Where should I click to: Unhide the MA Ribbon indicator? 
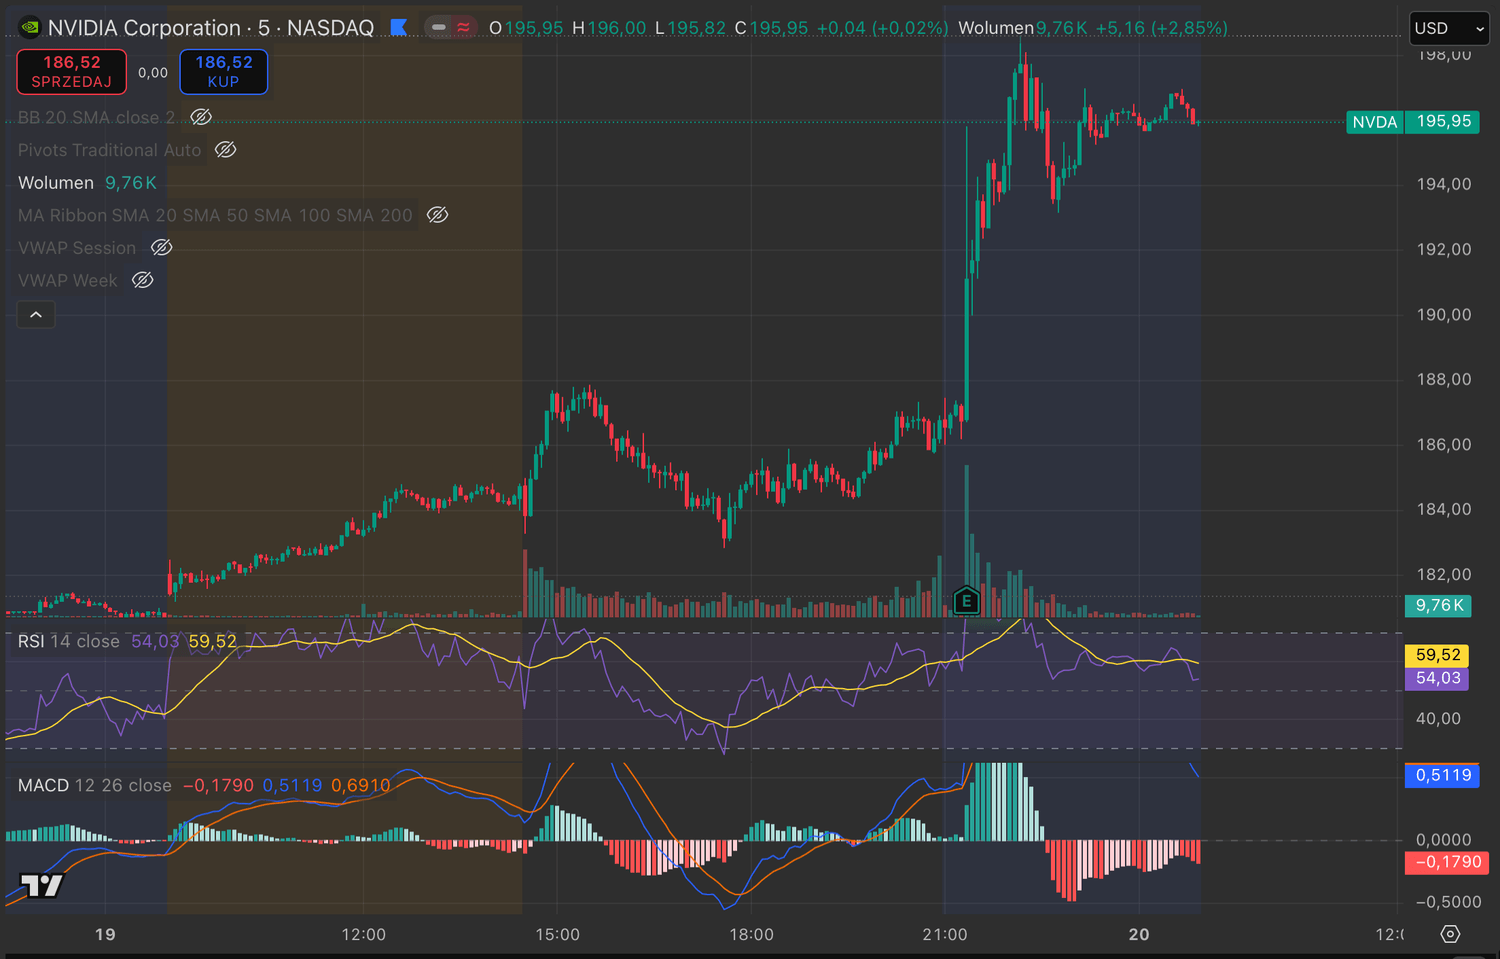437,215
